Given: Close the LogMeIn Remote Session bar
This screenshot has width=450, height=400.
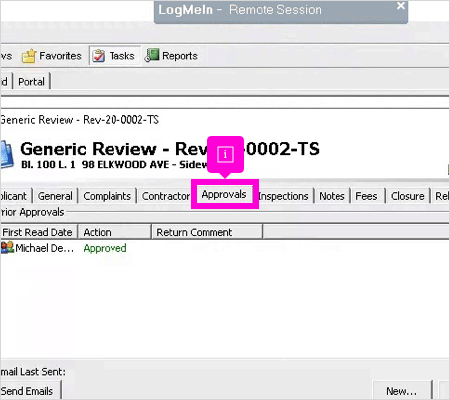Looking at the screenshot, I should [401, 6].
